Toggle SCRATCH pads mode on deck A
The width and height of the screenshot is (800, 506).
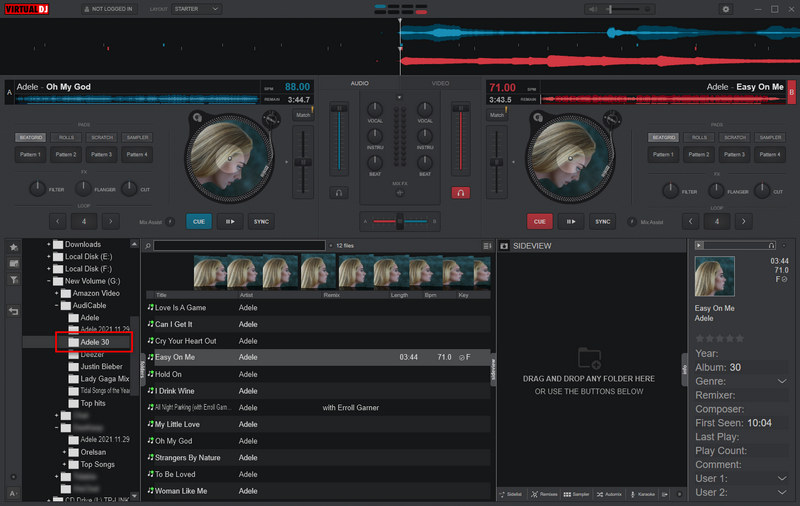tap(102, 137)
